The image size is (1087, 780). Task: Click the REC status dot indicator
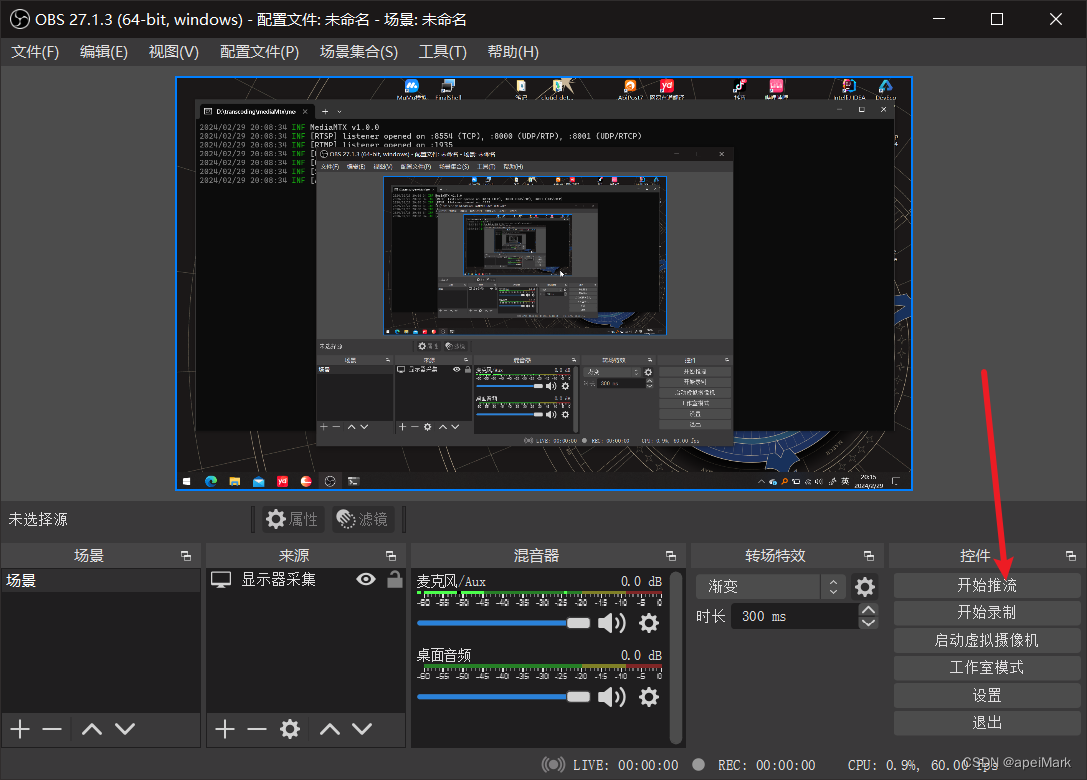(x=698, y=764)
